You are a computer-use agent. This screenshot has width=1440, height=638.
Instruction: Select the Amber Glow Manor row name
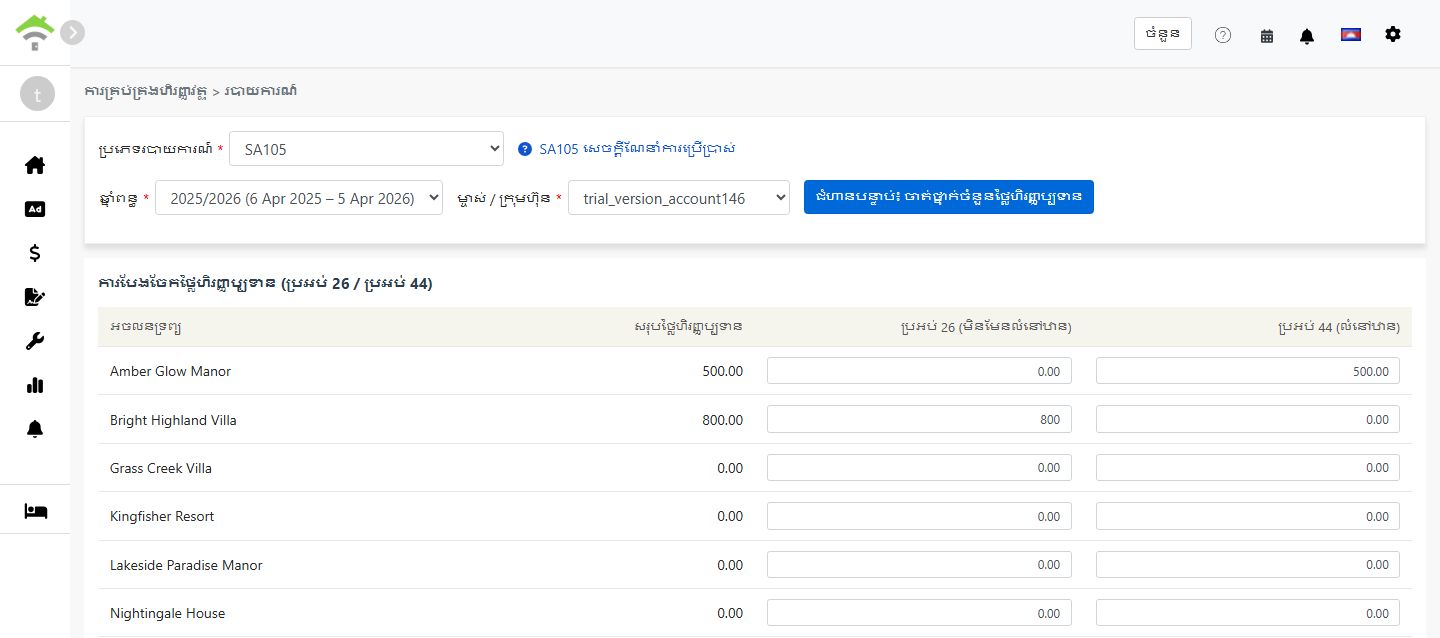pyautogui.click(x=170, y=371)
